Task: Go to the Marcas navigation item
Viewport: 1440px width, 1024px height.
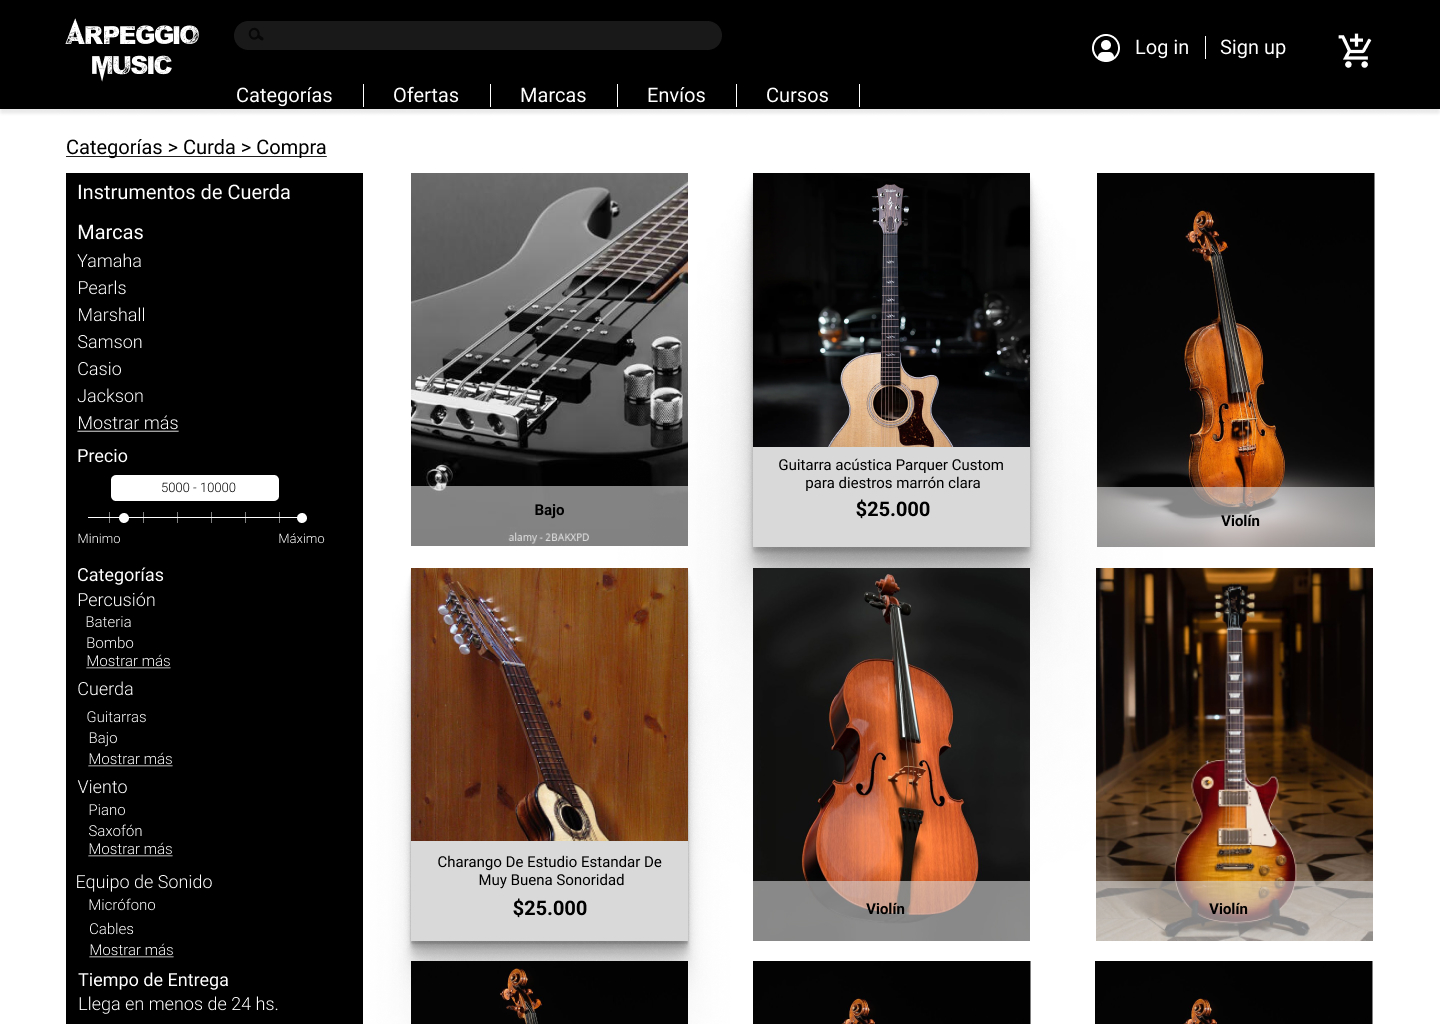Action: (x=552, y=95)
